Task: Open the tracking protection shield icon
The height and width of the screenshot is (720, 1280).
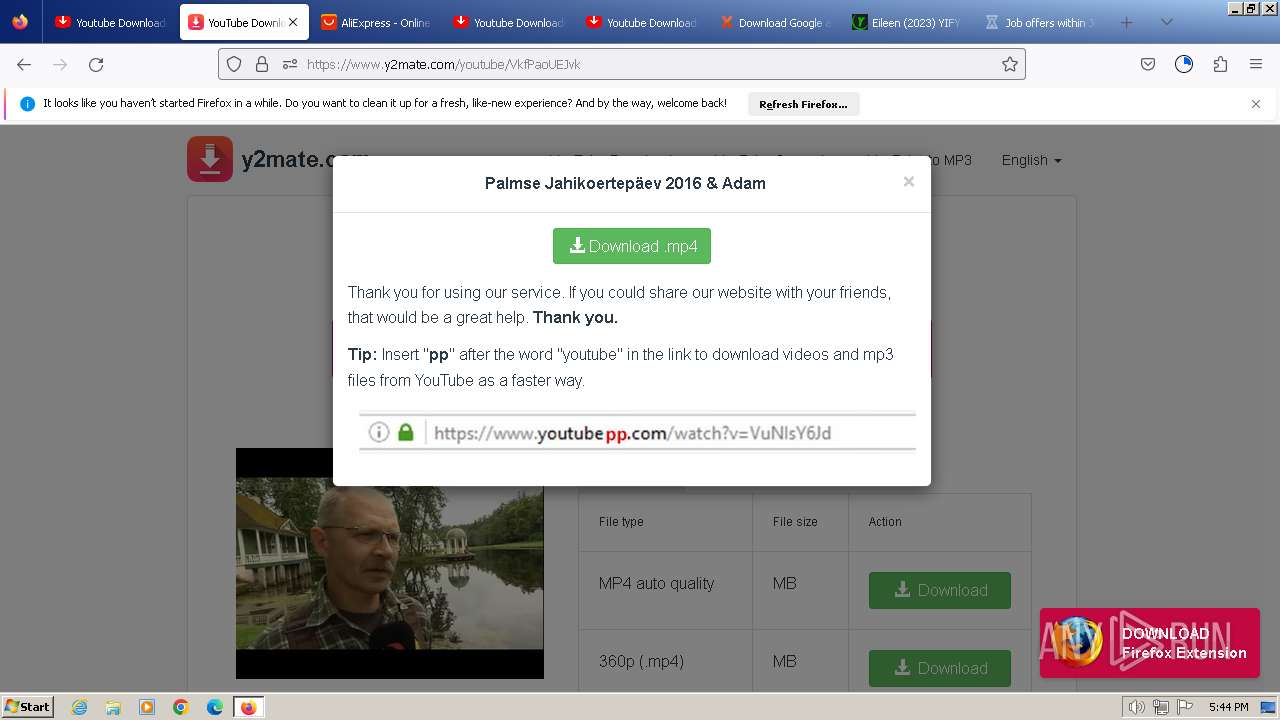Action: pos(234,64)
